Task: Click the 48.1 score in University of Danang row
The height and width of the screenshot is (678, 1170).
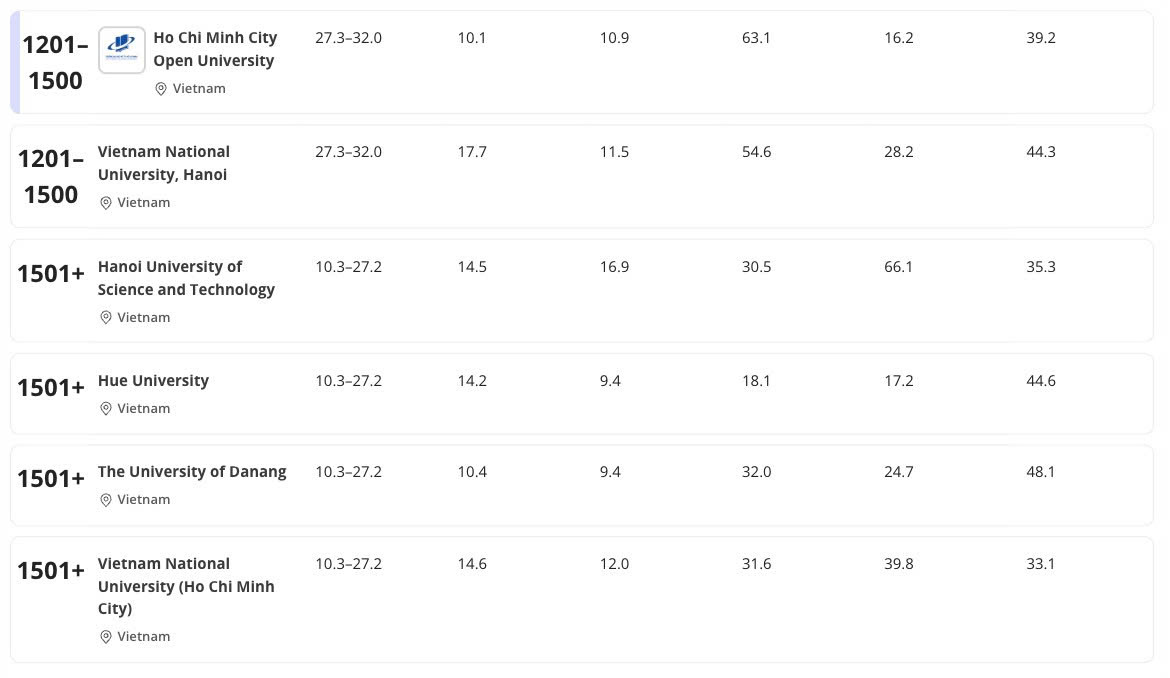Action: coord(1040,472)
